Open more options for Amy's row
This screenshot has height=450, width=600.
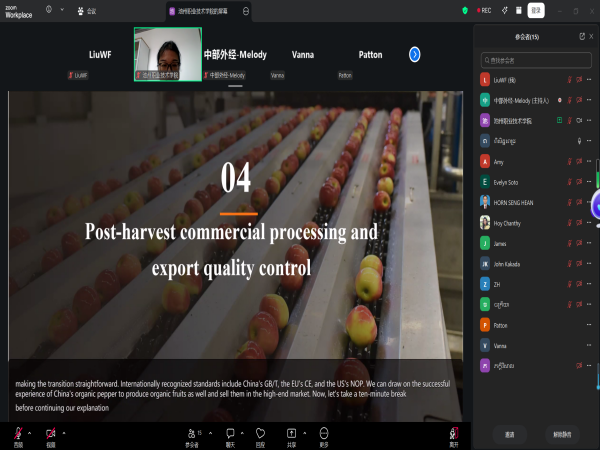589,161
